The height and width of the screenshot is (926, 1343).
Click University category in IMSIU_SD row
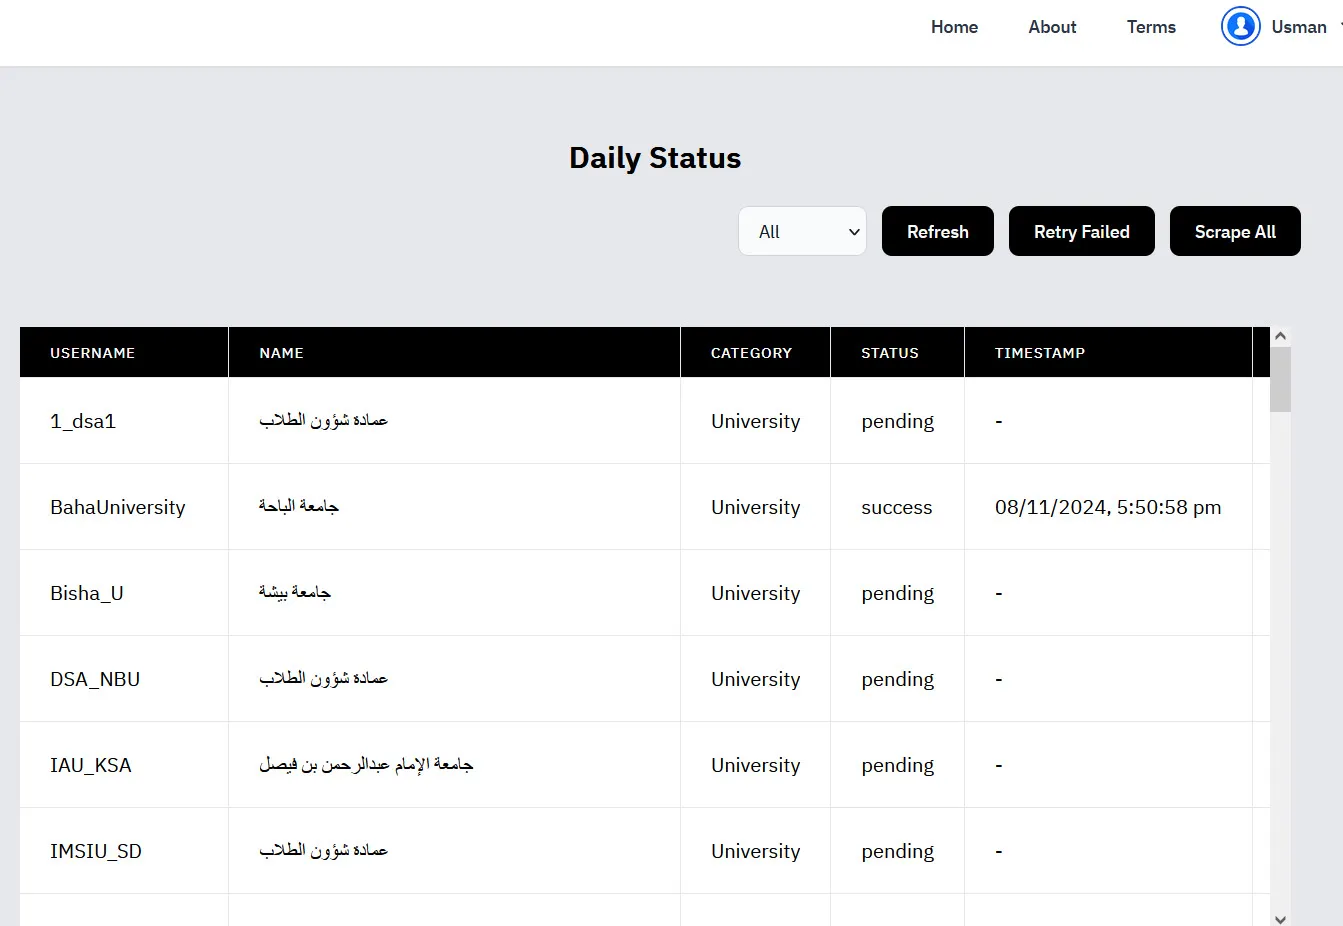[x=755, y=851]
